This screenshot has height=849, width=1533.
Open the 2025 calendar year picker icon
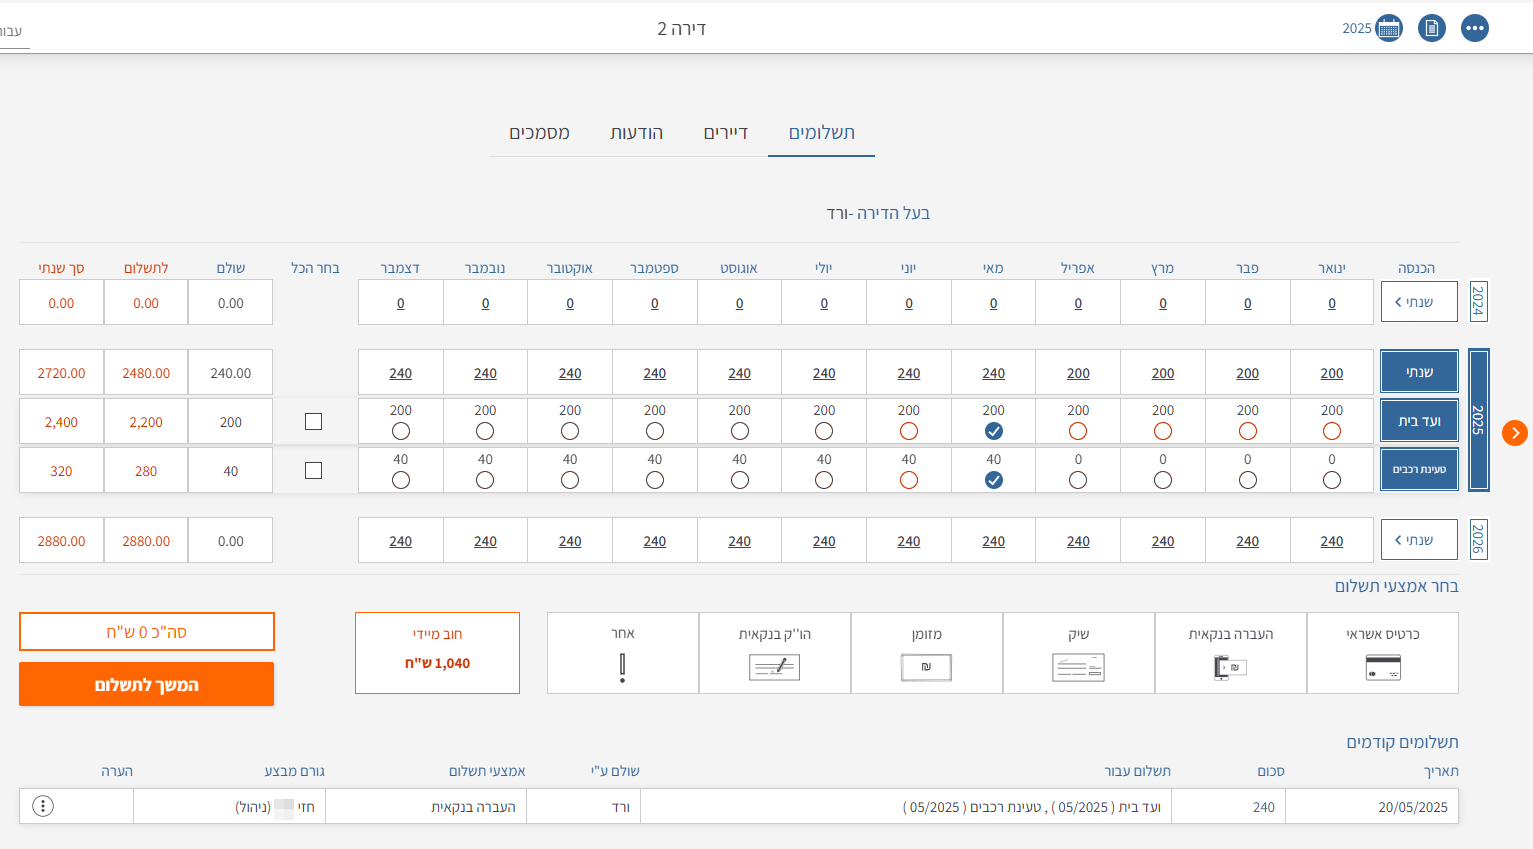1388,28
